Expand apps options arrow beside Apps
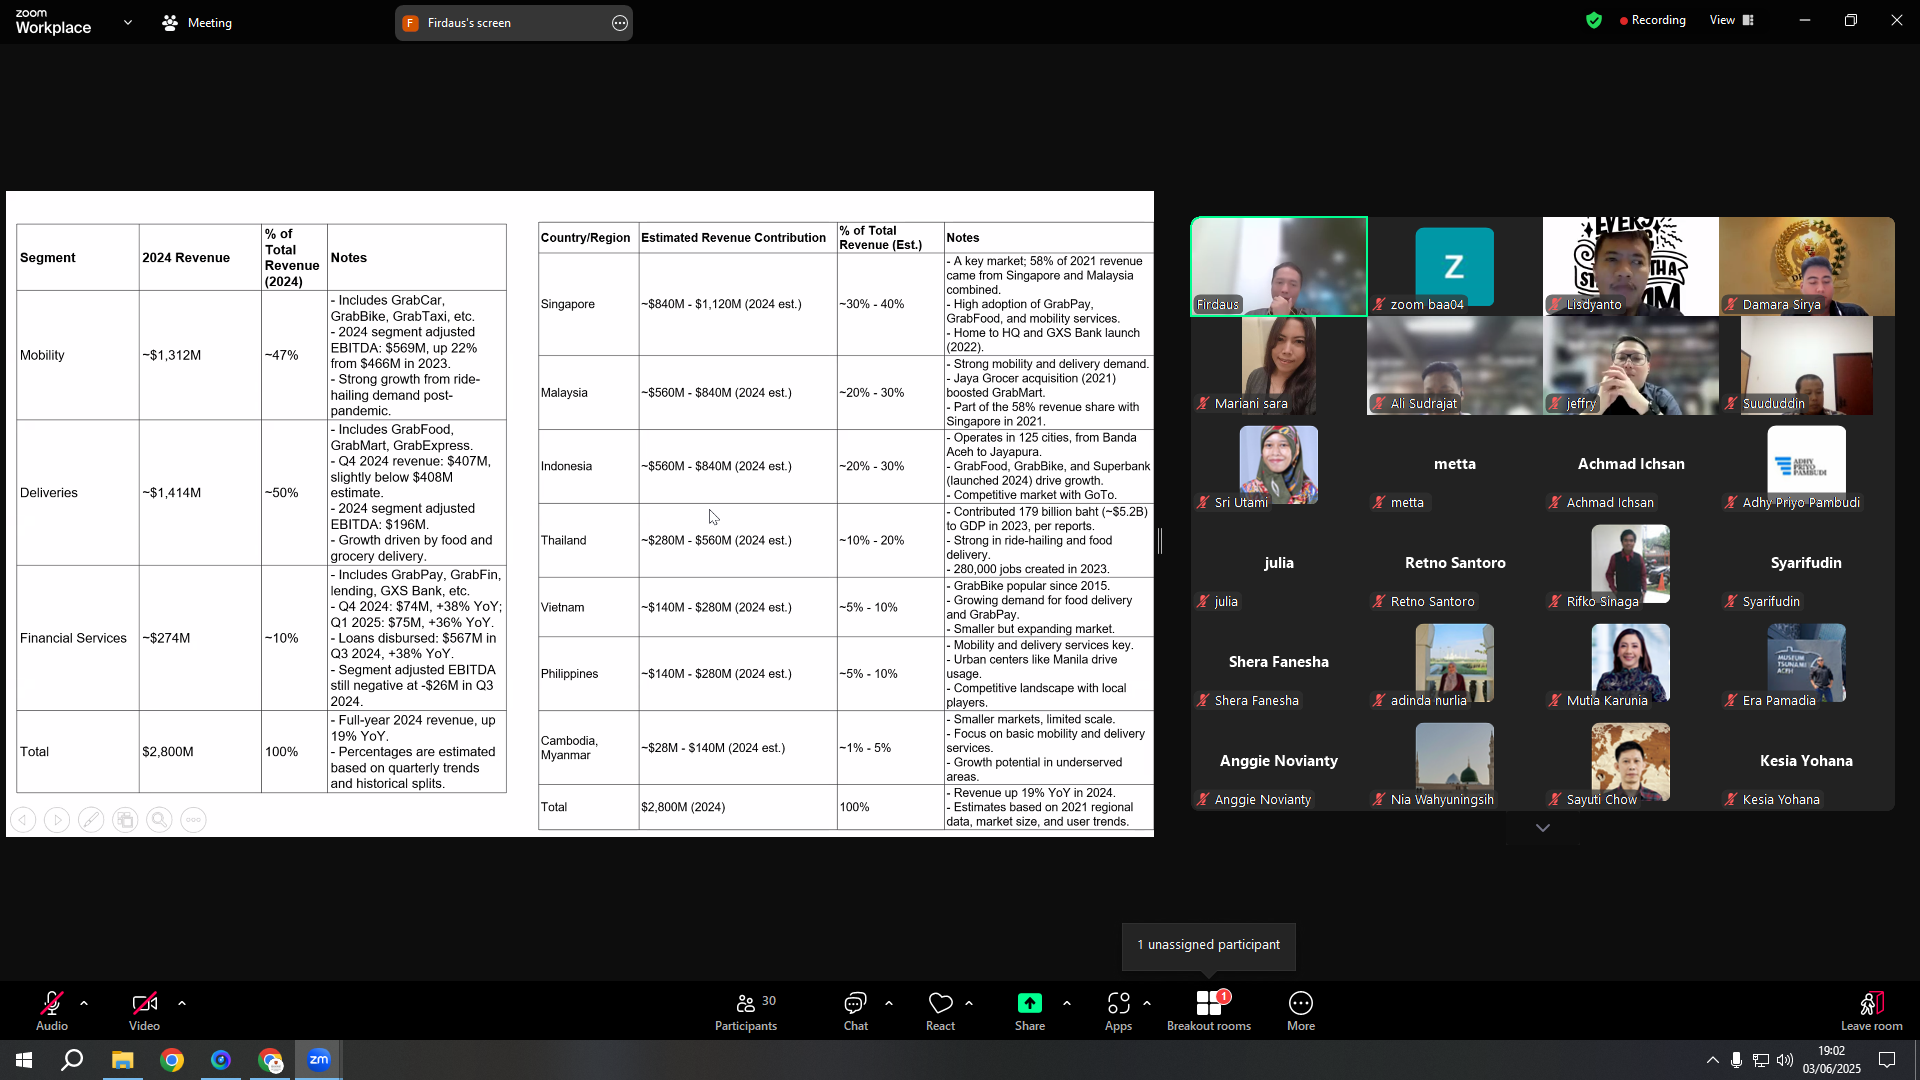1920x1080 pixels. (x=1147, y=1003)
